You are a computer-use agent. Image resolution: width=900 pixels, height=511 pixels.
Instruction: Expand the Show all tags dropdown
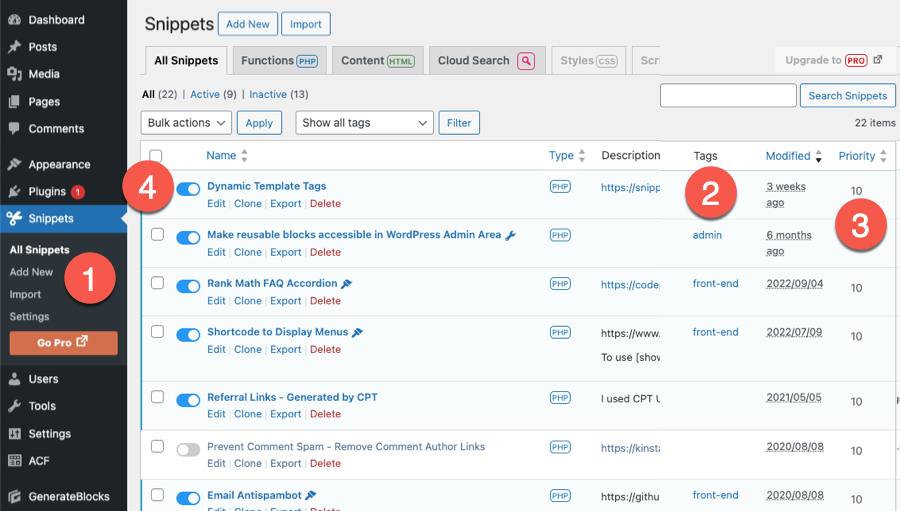(364, 123)
